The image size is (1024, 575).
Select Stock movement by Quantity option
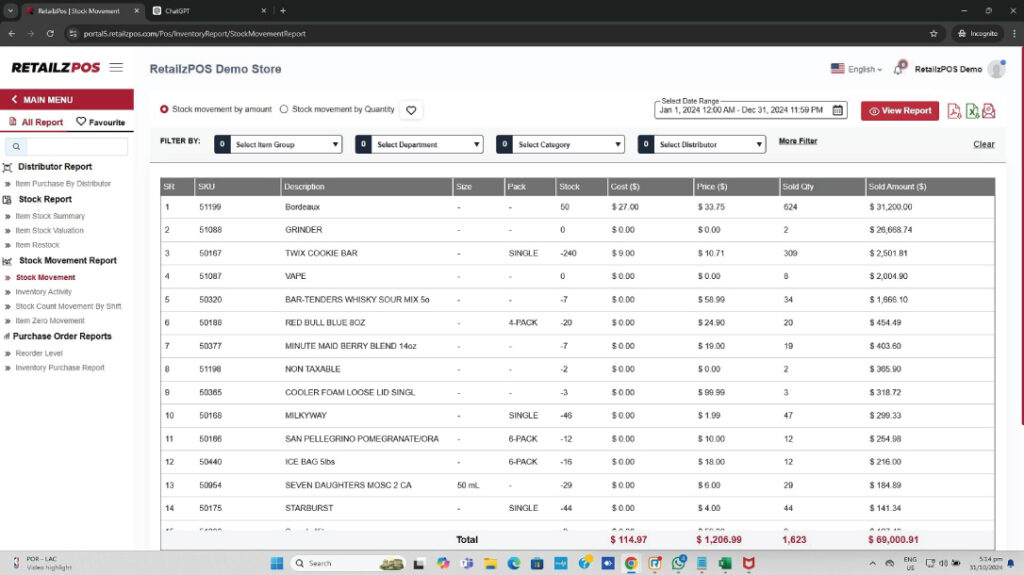point(284,109)
